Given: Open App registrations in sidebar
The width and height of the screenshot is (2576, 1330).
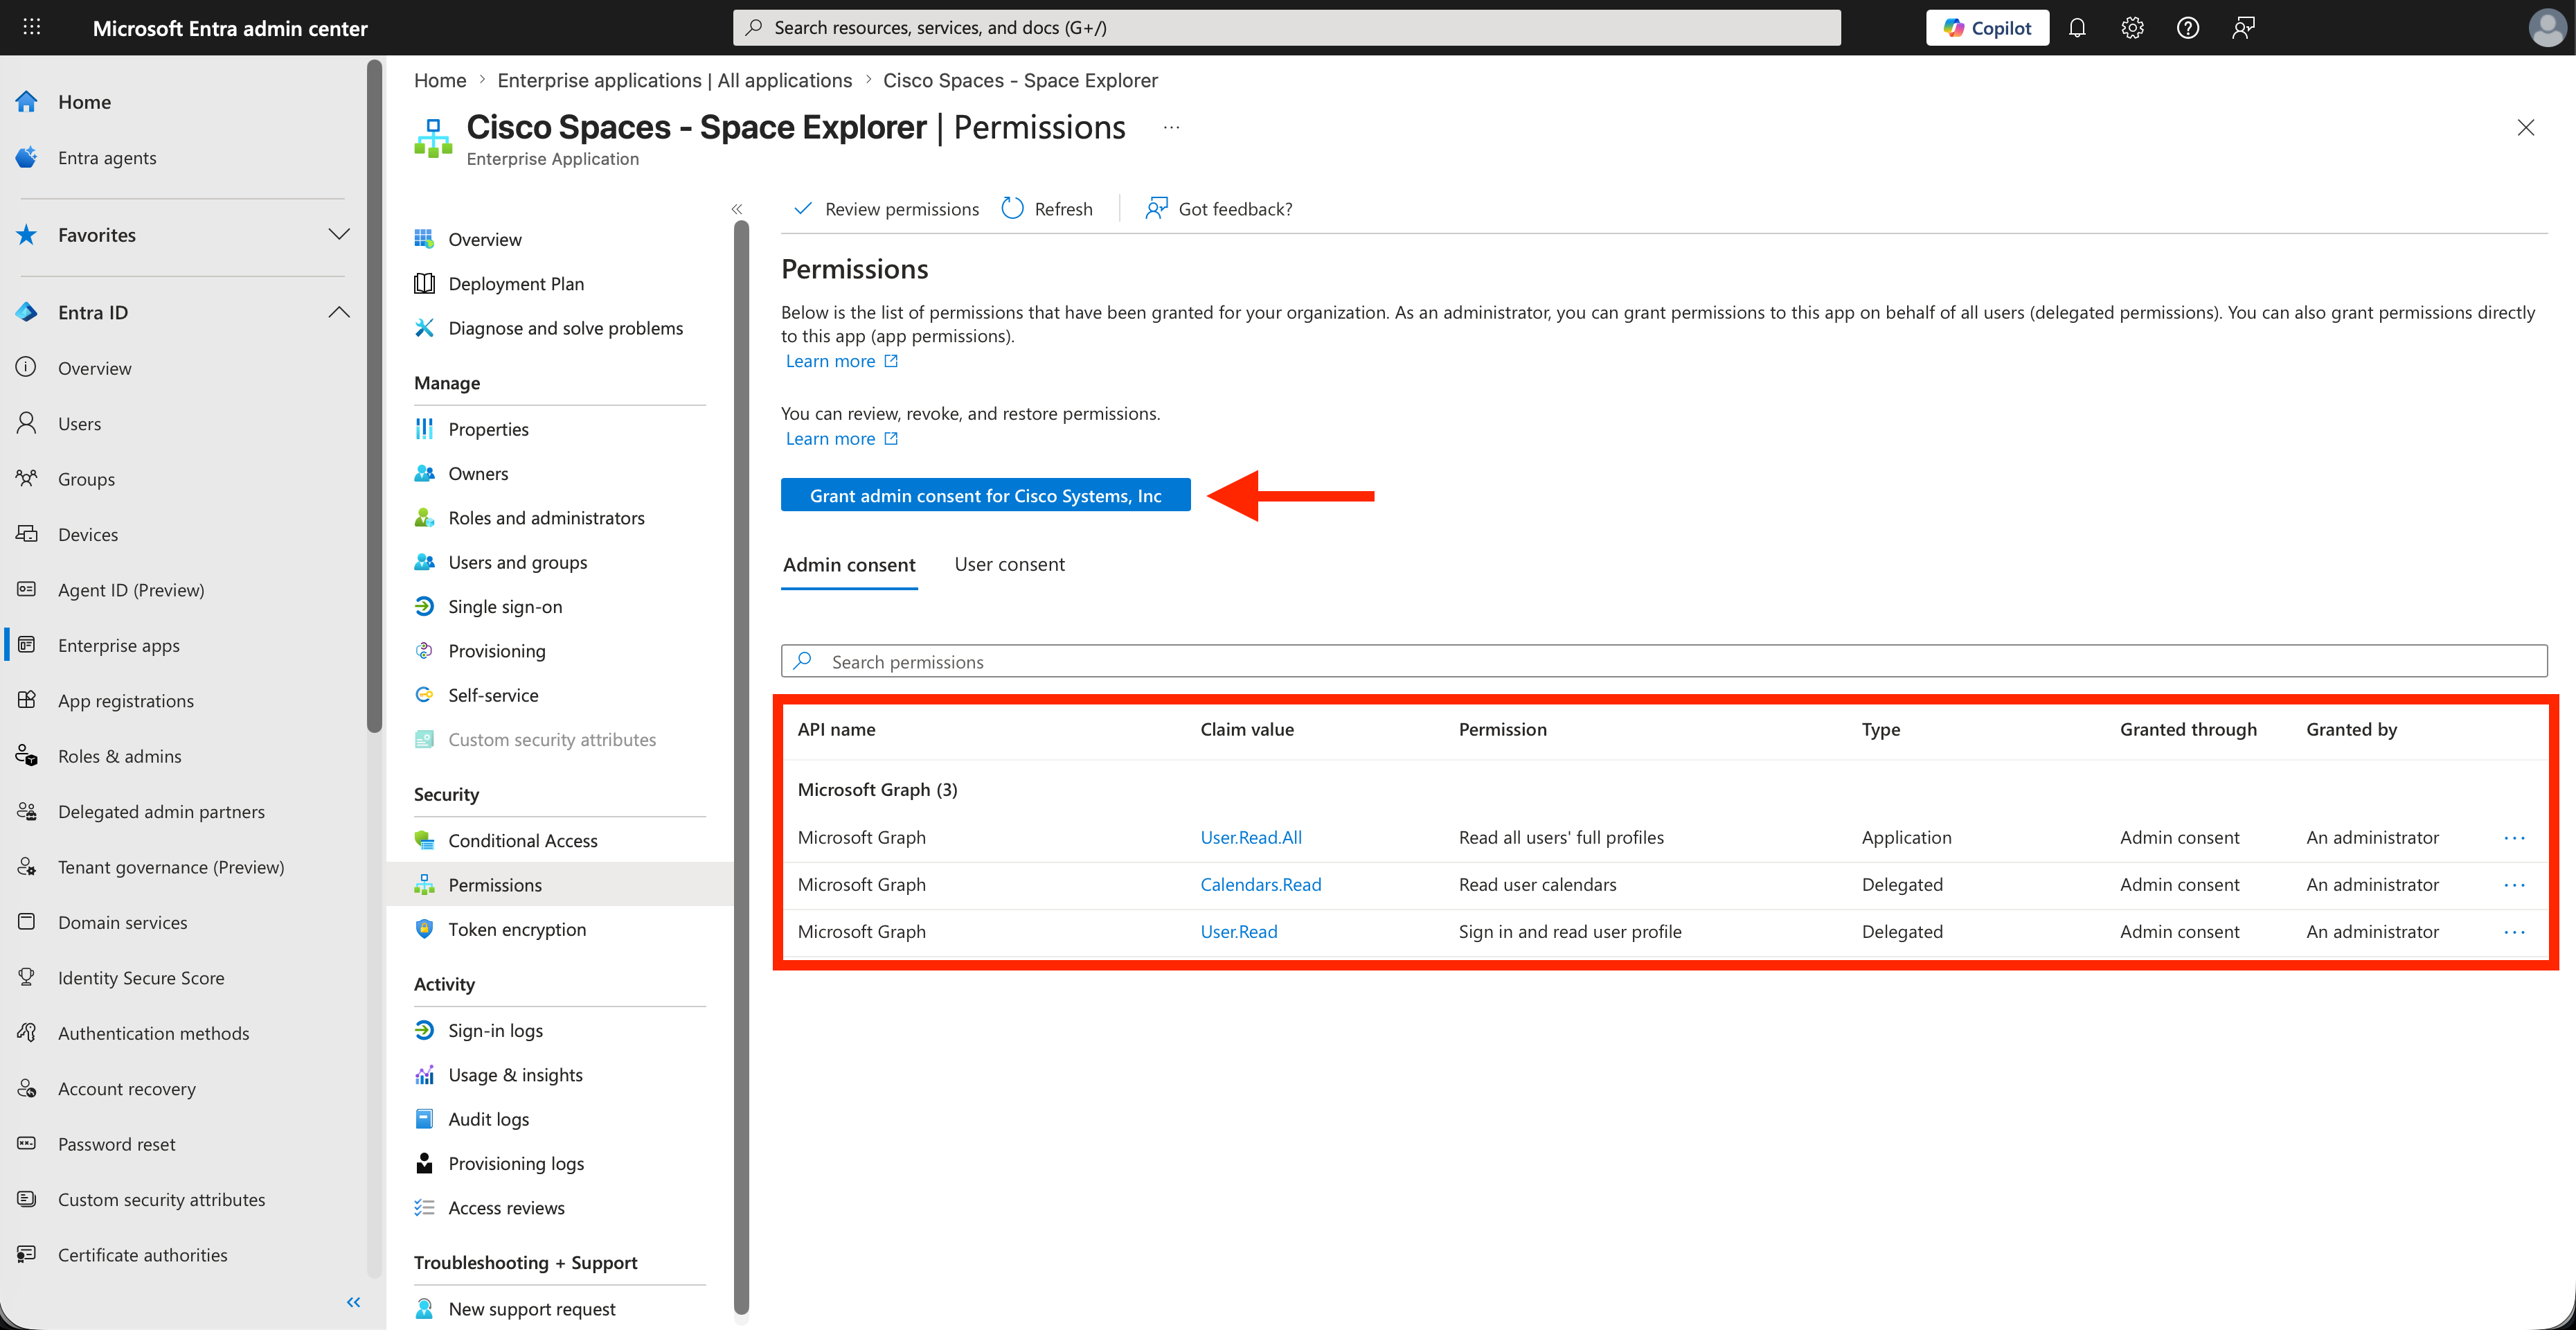Looking at the screenshot, I should point(126,700).
